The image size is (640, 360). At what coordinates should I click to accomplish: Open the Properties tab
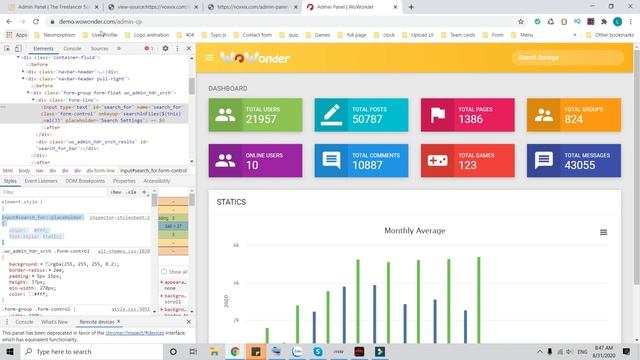point(124,181)
